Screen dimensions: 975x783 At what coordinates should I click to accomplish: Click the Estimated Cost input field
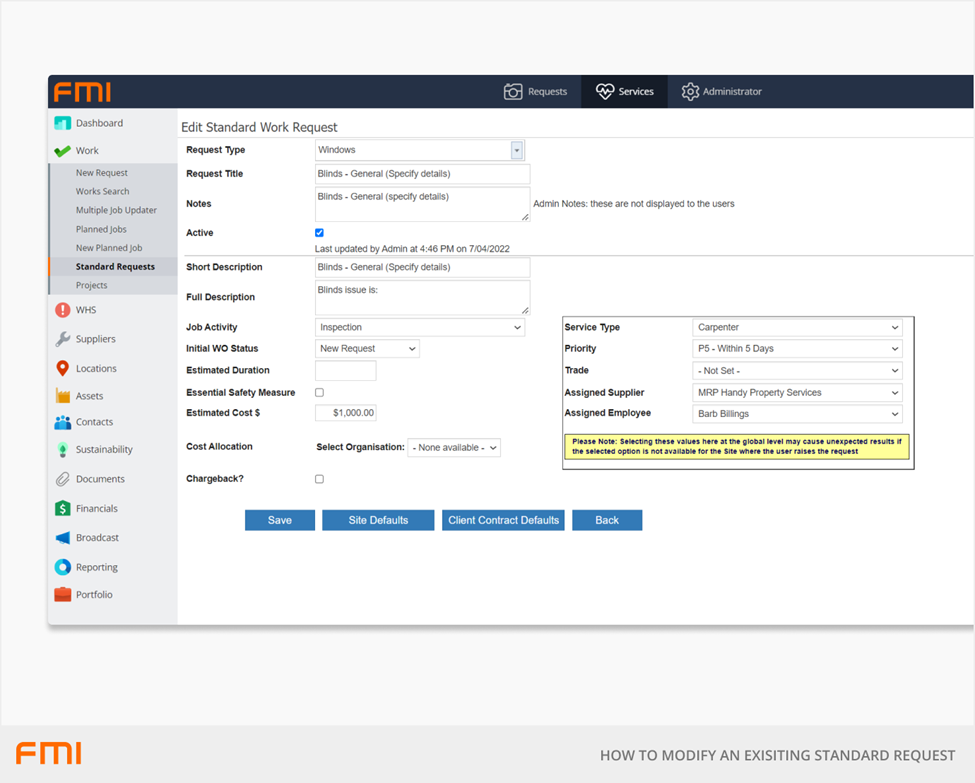(346, 413)
